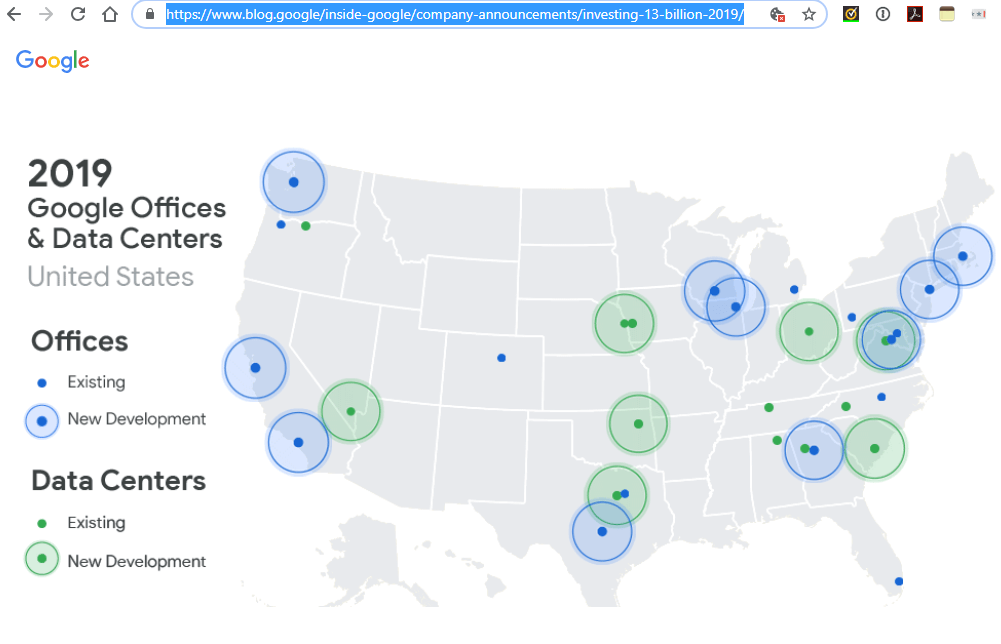Screen dimensions: 1001x644
Task: Bookmark this page using the star
Action: coord(810,14)
